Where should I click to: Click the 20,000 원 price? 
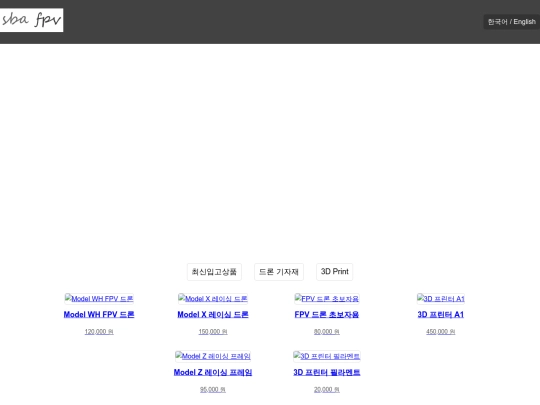pyautogui.click(x=327, y=390)
